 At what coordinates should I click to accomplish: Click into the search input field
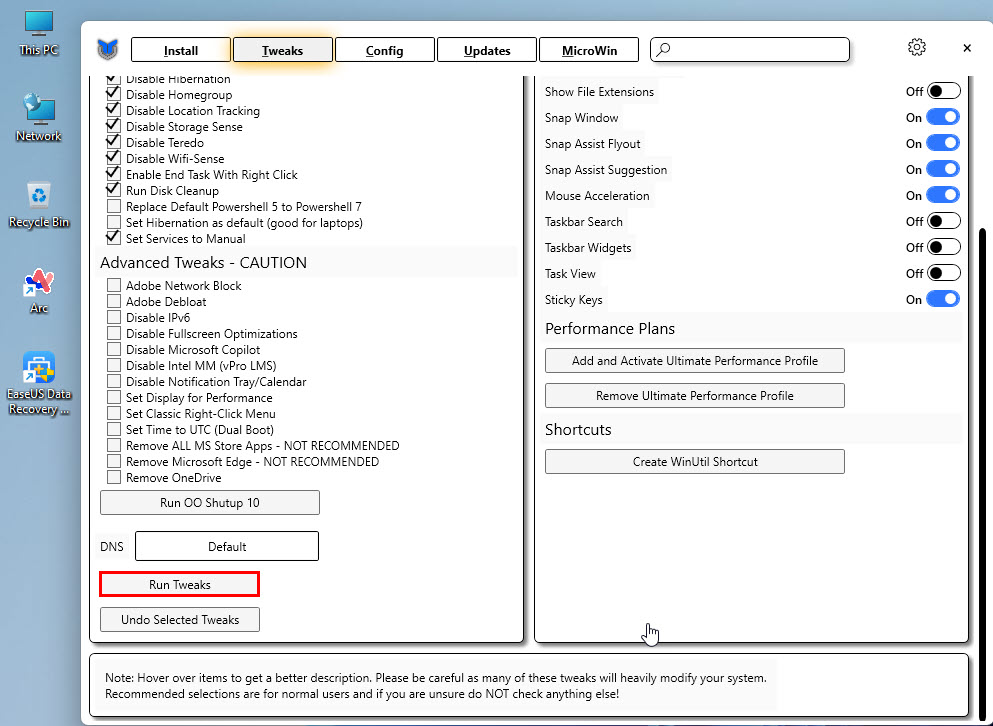750,49
